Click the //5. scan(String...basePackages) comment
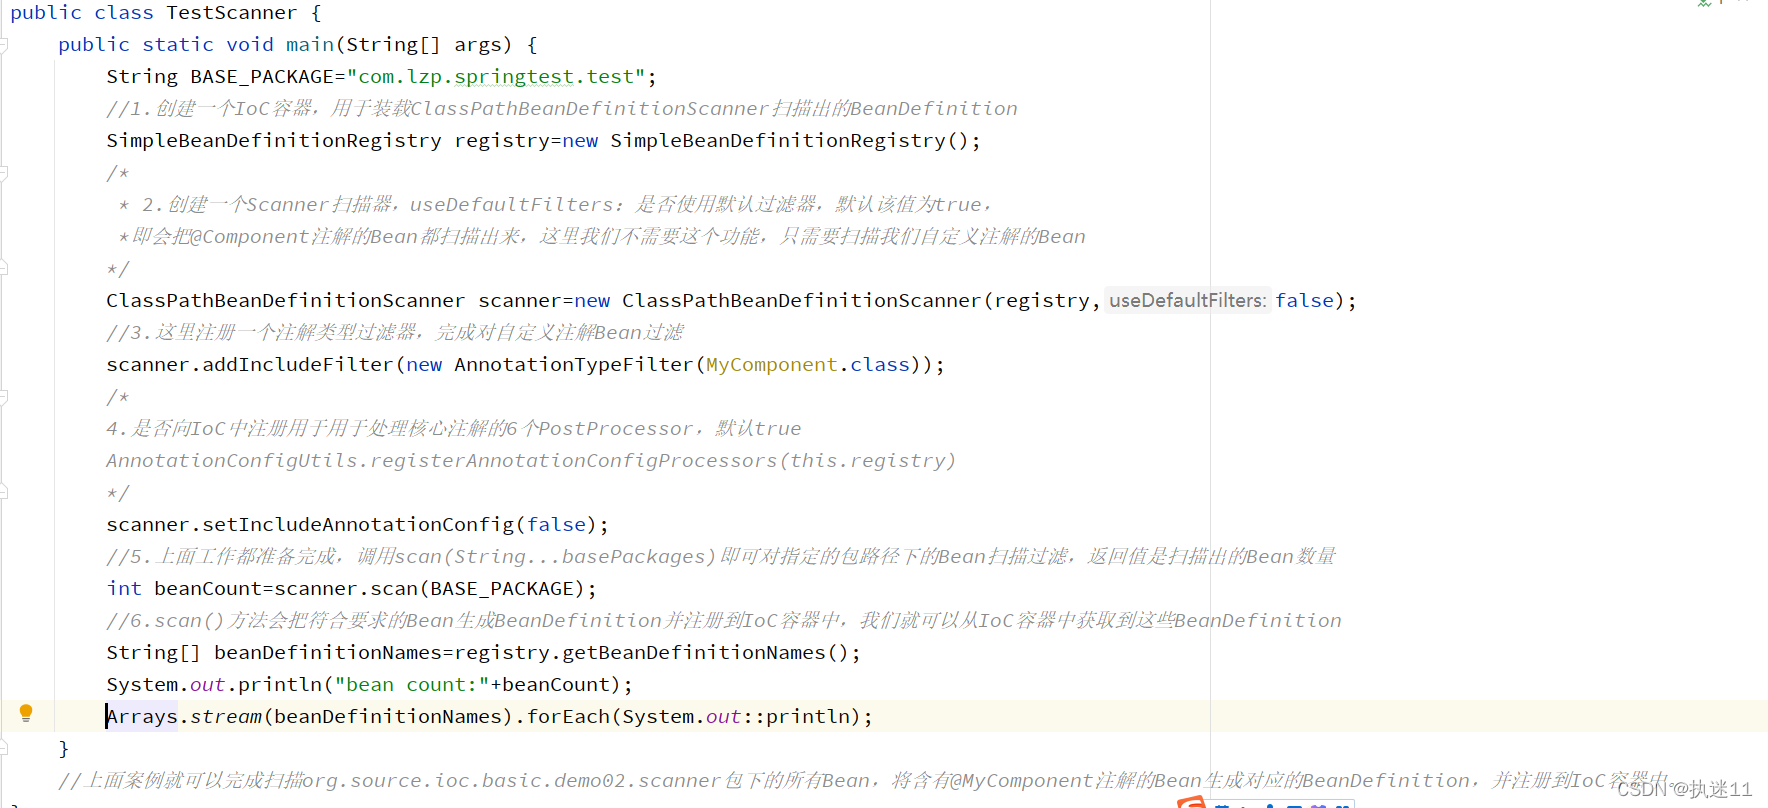Viewport: 1768px width, 808px height. click(721, 557)
